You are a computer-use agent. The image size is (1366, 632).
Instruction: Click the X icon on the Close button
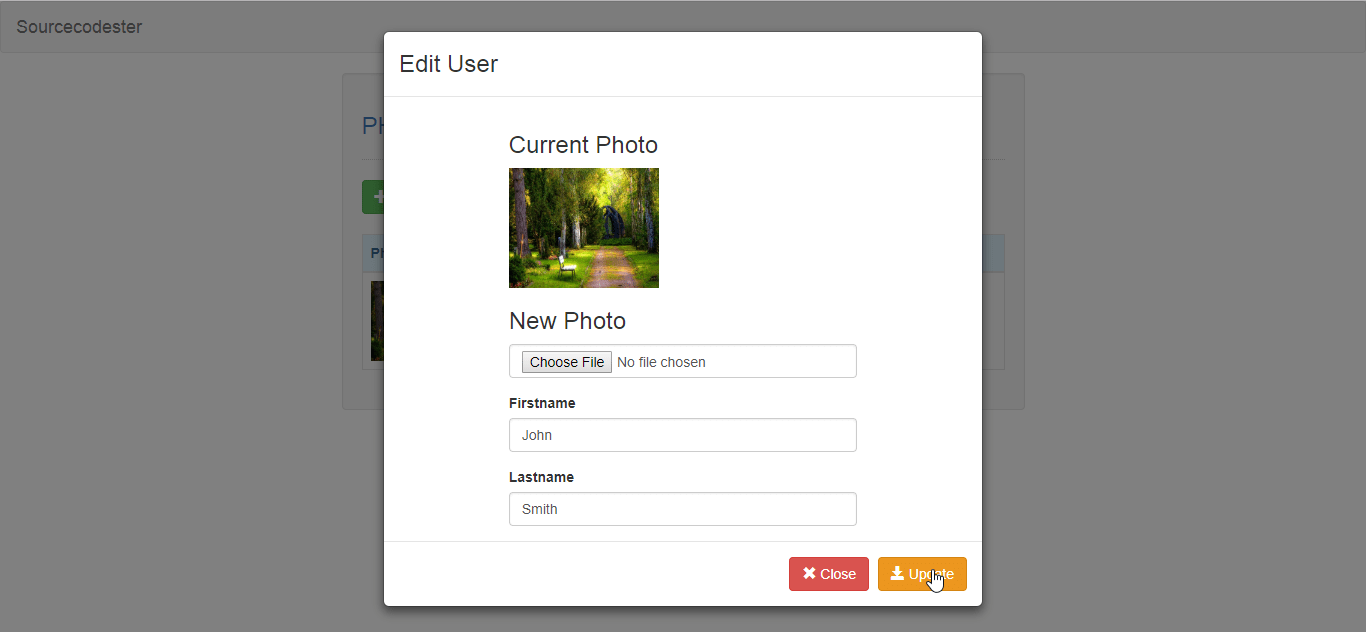(x=809, y=574)
